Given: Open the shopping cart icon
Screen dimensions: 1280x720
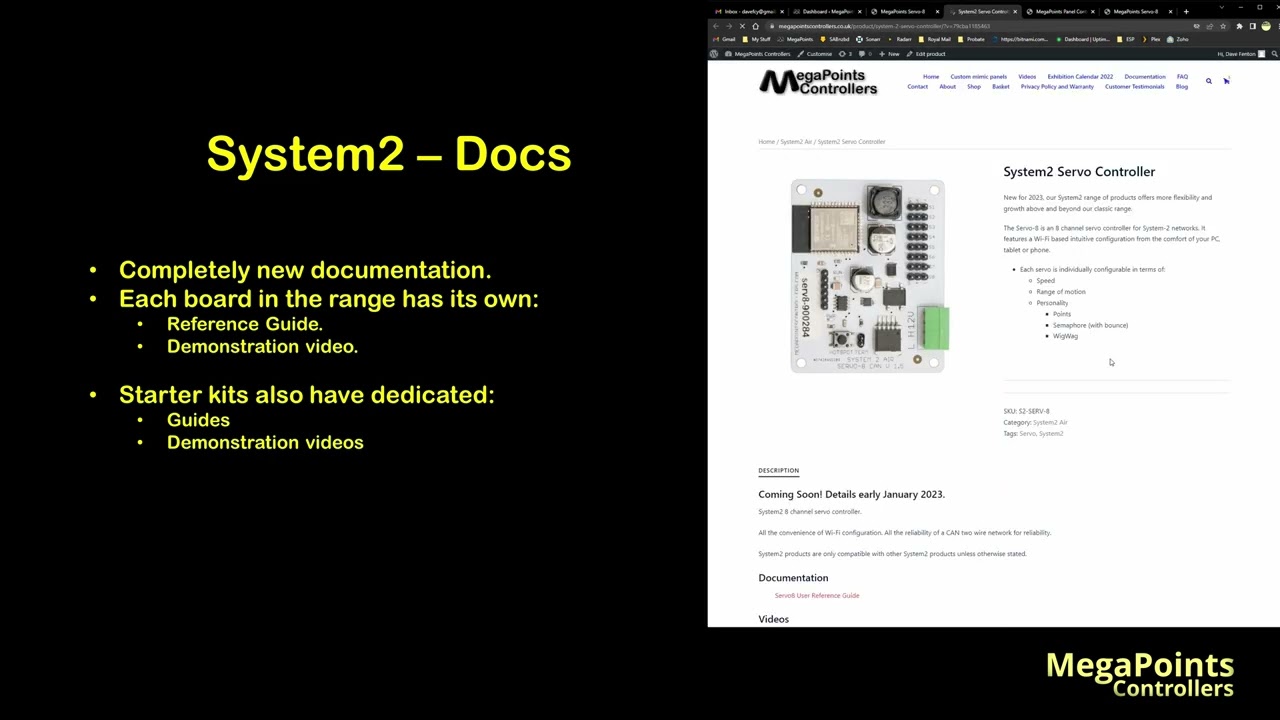Looking at the screenshot, I should point(1226,81).
